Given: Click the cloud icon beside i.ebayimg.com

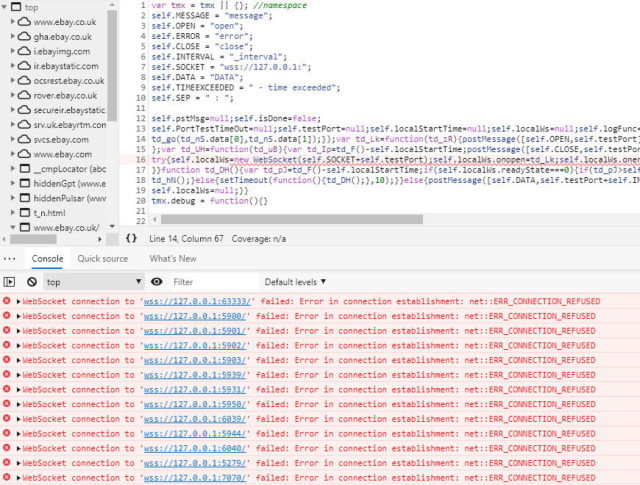Looking at the screenshot, I should coord(24,51).
